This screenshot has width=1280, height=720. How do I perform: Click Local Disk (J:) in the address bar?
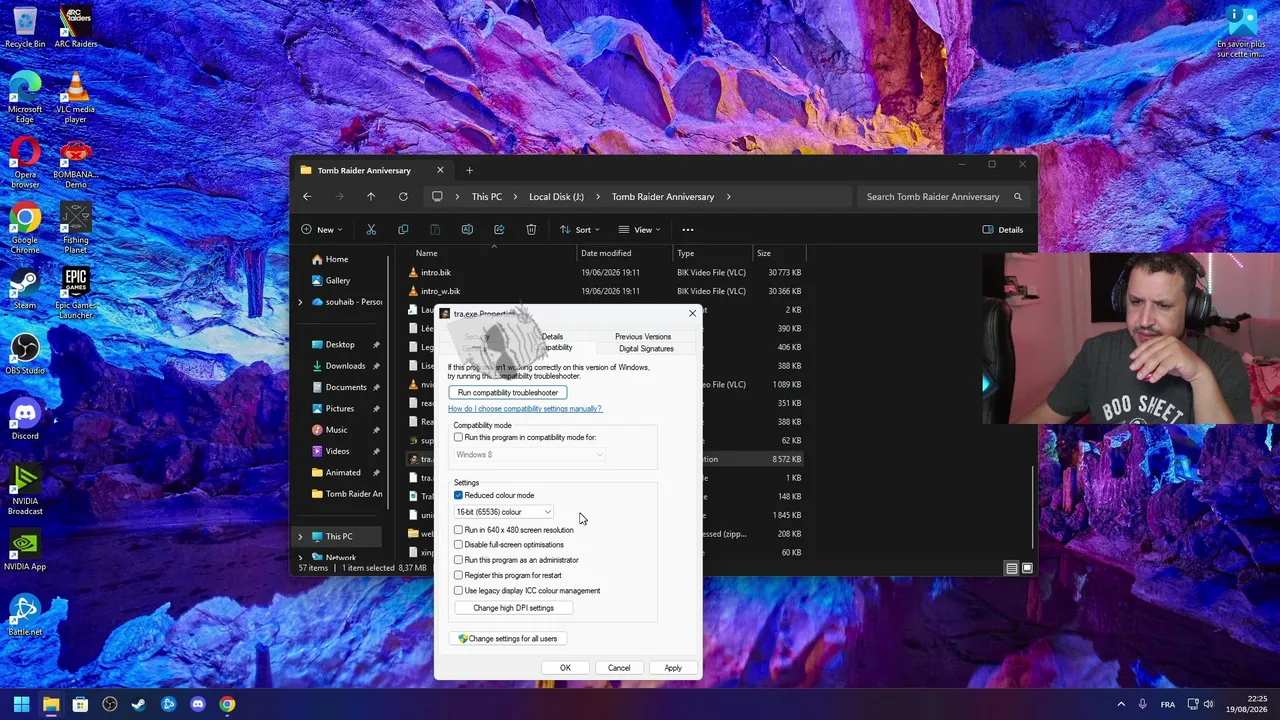point(556,197)
